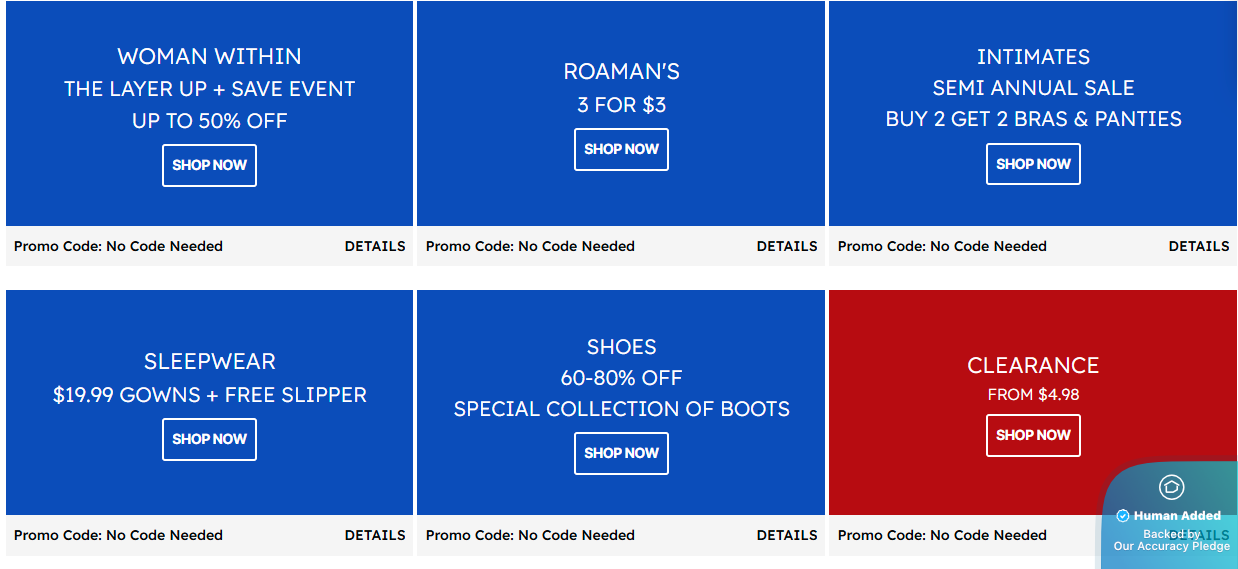
Task: Expand Details for Shoes offer
Action: tap(787, 535)
